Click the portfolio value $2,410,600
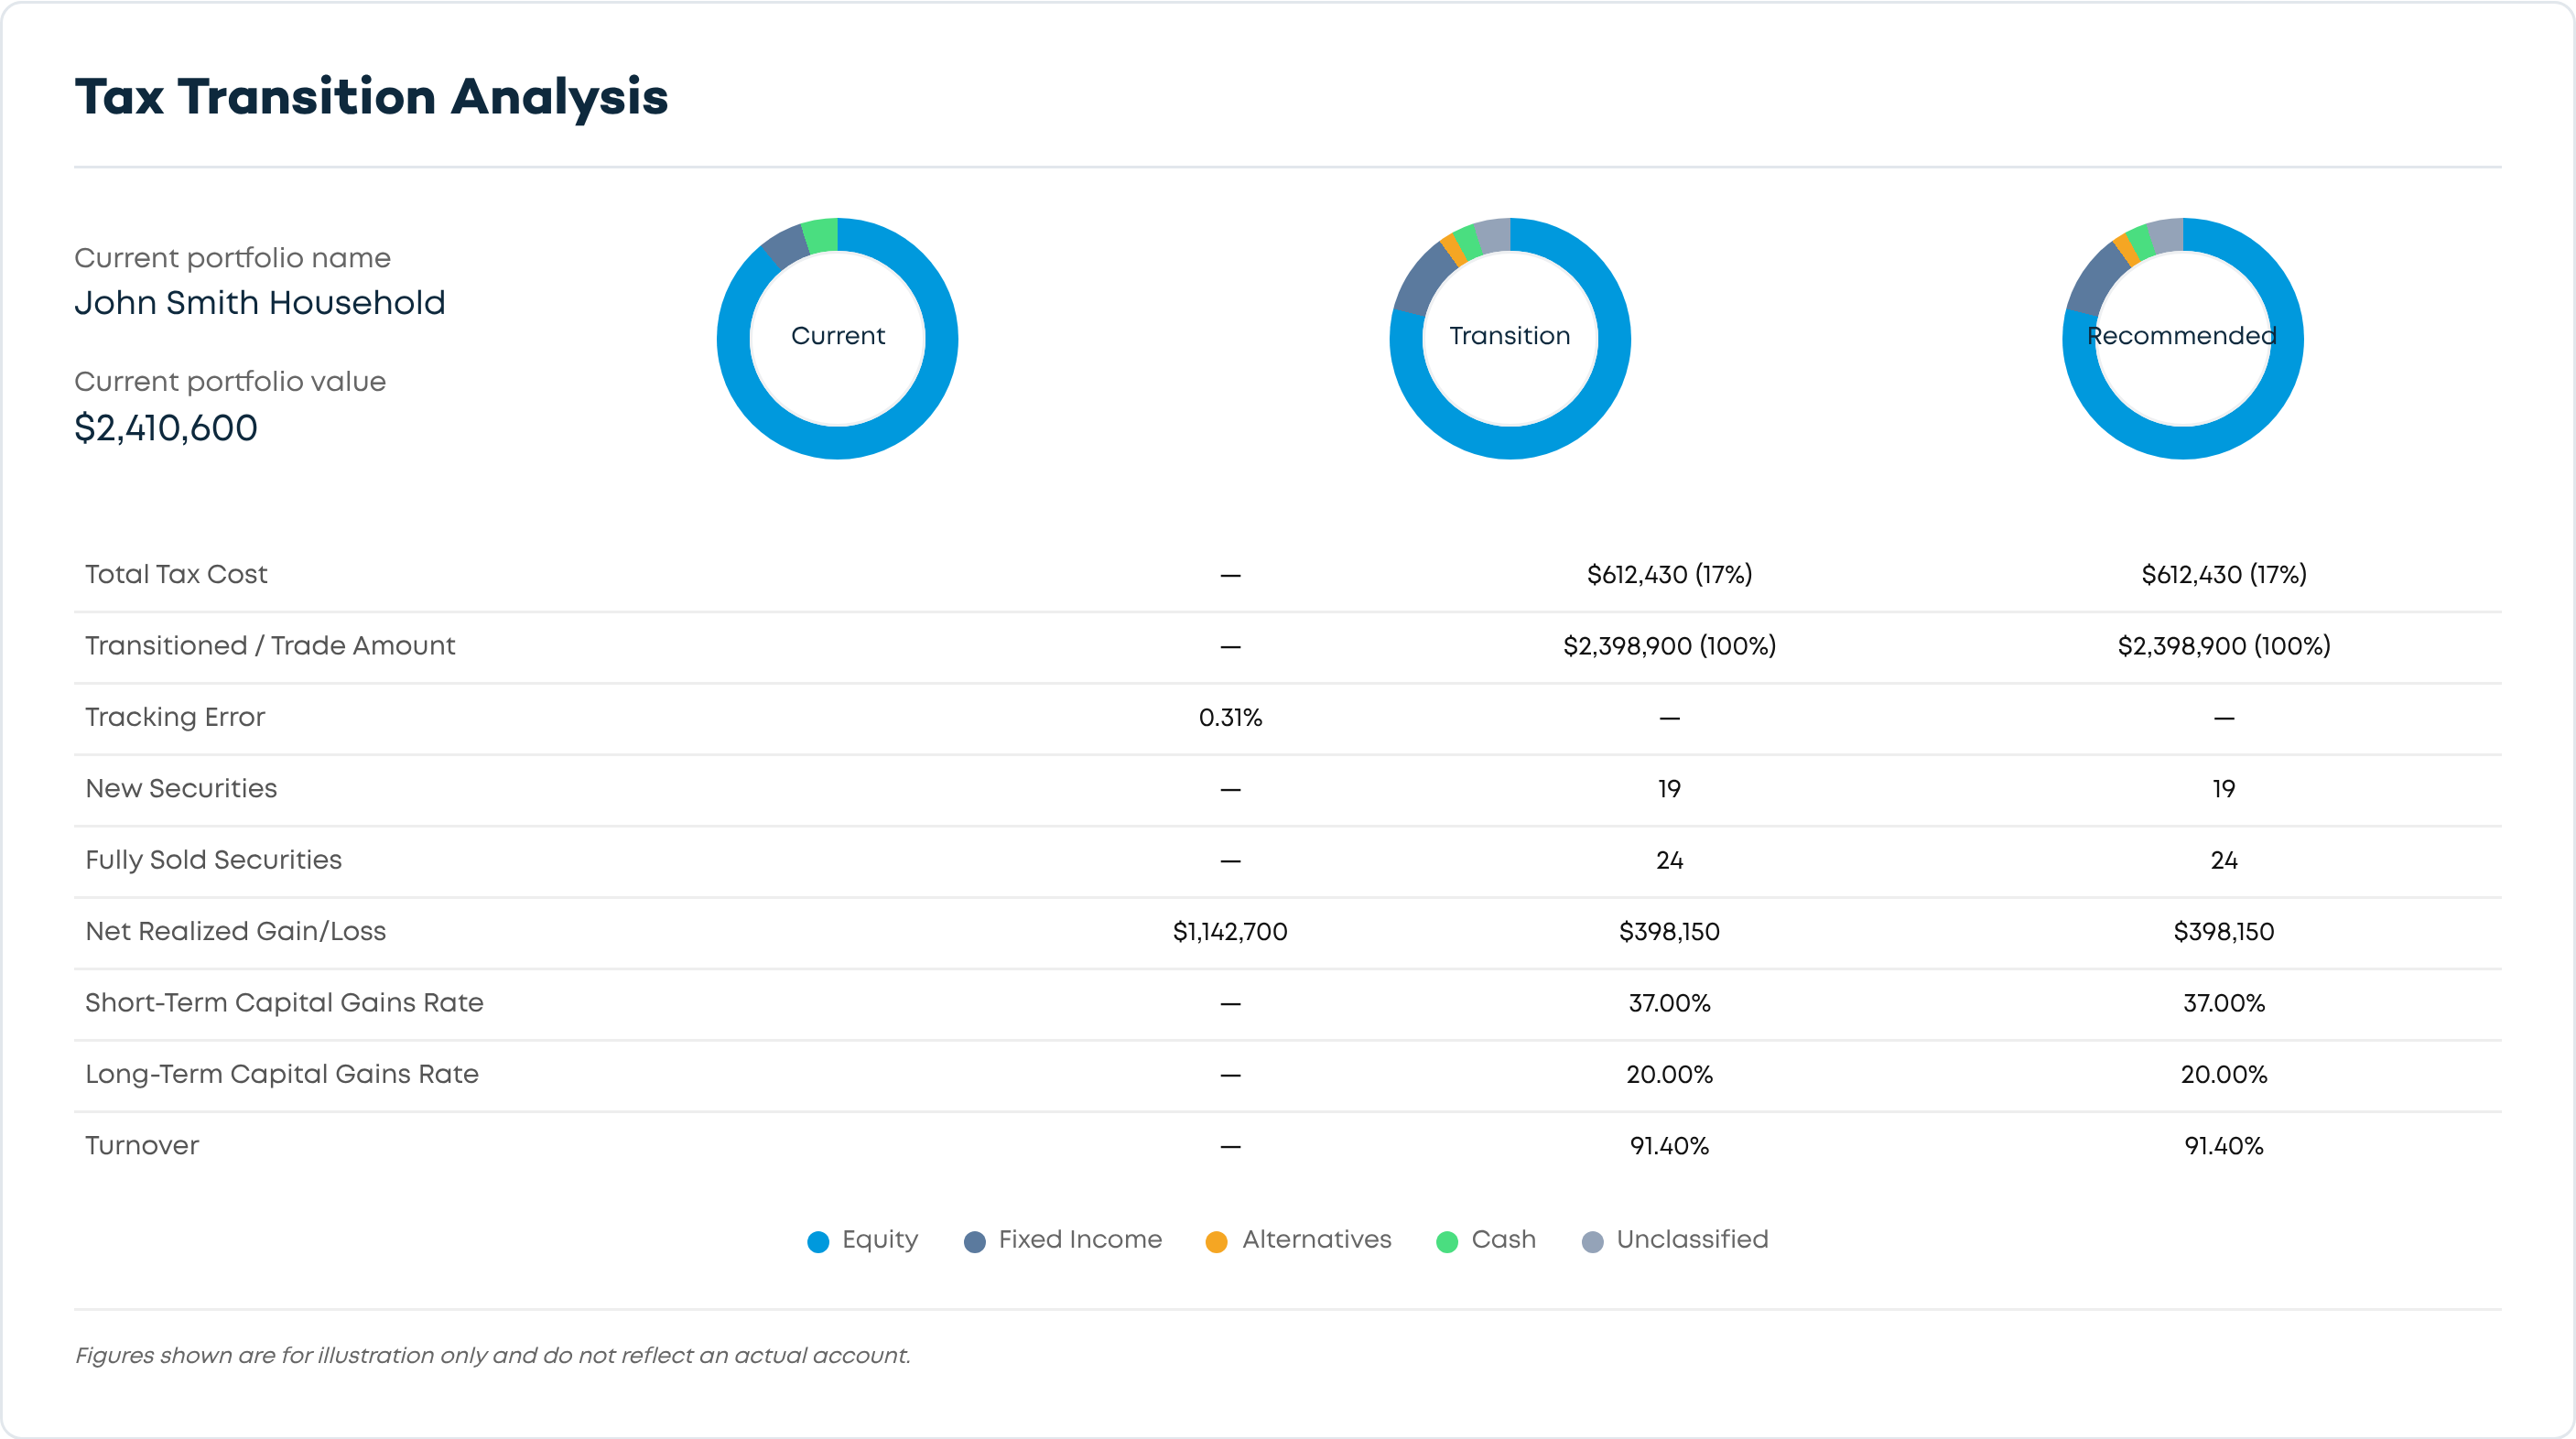 [166, 428]
